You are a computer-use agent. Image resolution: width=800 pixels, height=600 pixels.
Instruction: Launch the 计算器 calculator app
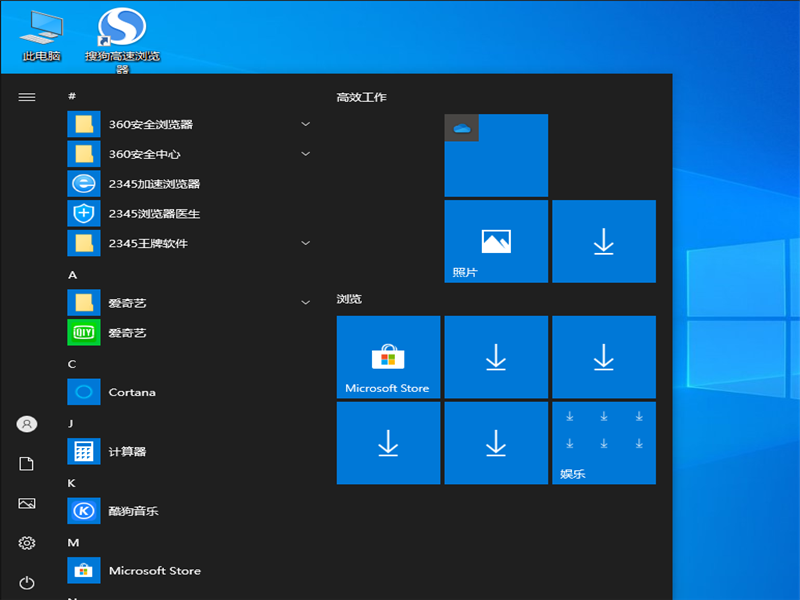pyautogui.click(x=132, y=452)
